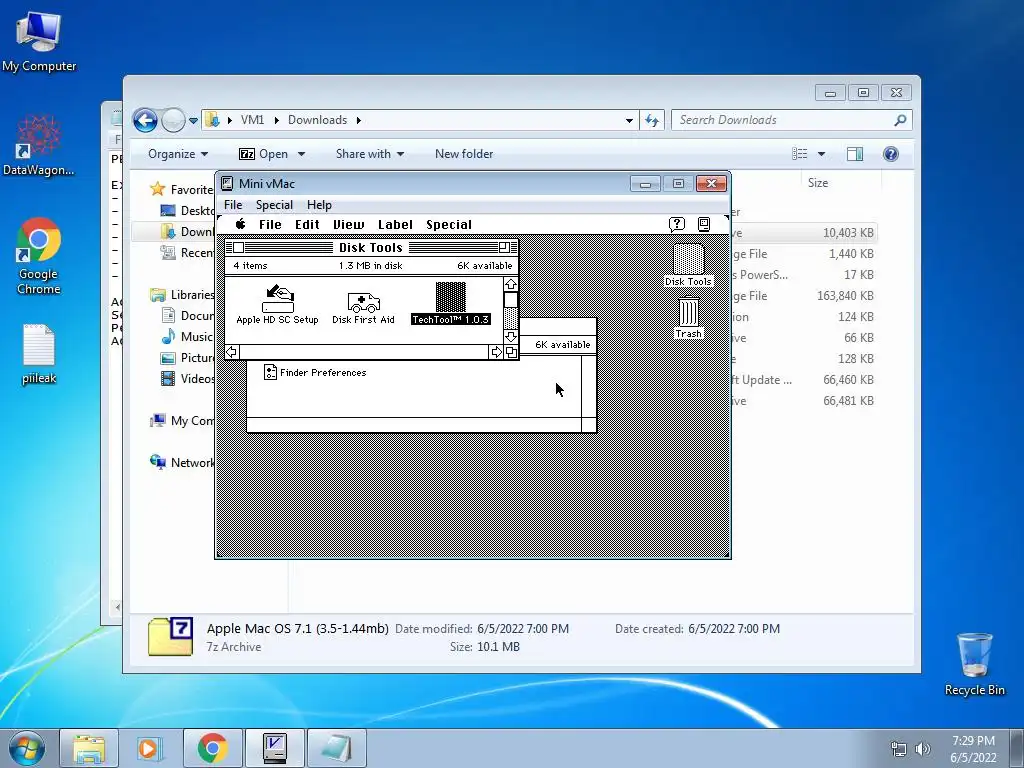1024x768 pixels.
Task: Click Explorer back navigation button
Action: pyautogui.click(x=145, y=120)
